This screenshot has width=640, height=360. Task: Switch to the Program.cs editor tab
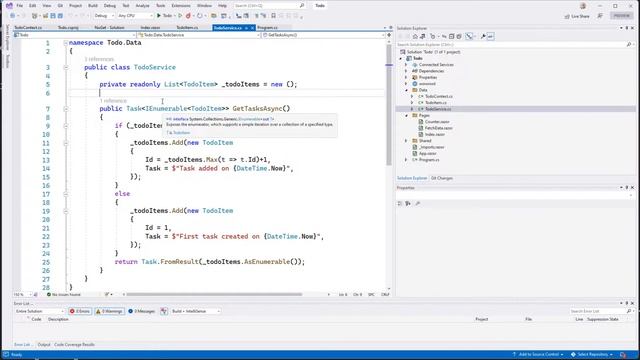point(267,28)
